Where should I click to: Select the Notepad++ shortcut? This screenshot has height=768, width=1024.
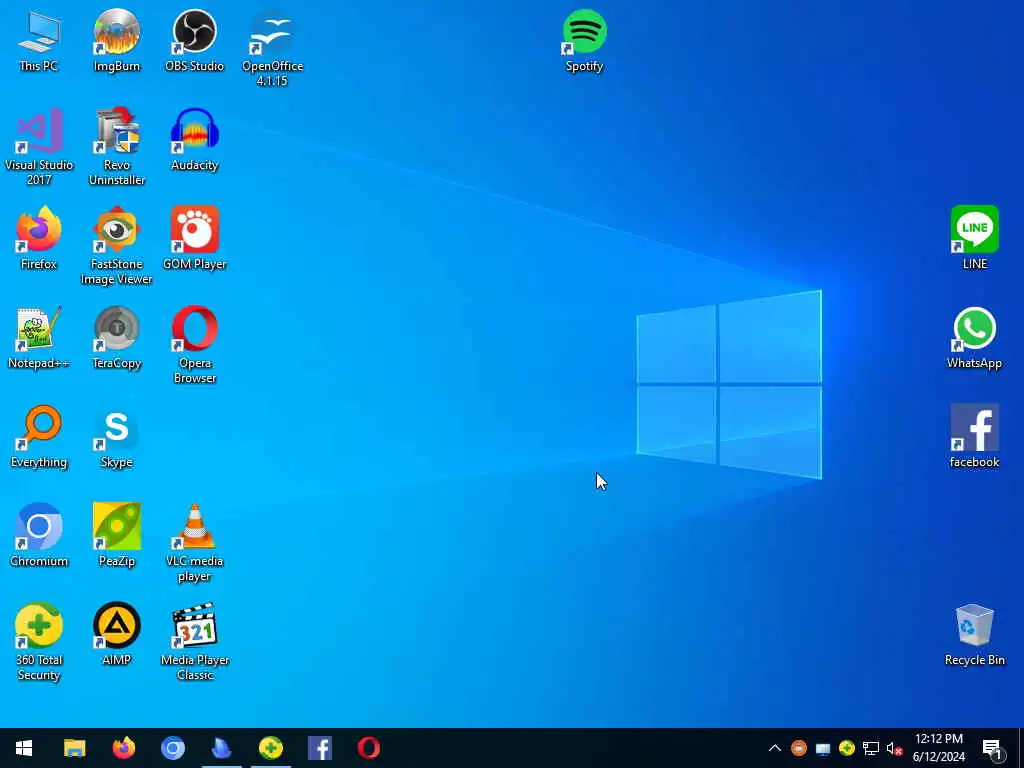click(x=39, y=338)
